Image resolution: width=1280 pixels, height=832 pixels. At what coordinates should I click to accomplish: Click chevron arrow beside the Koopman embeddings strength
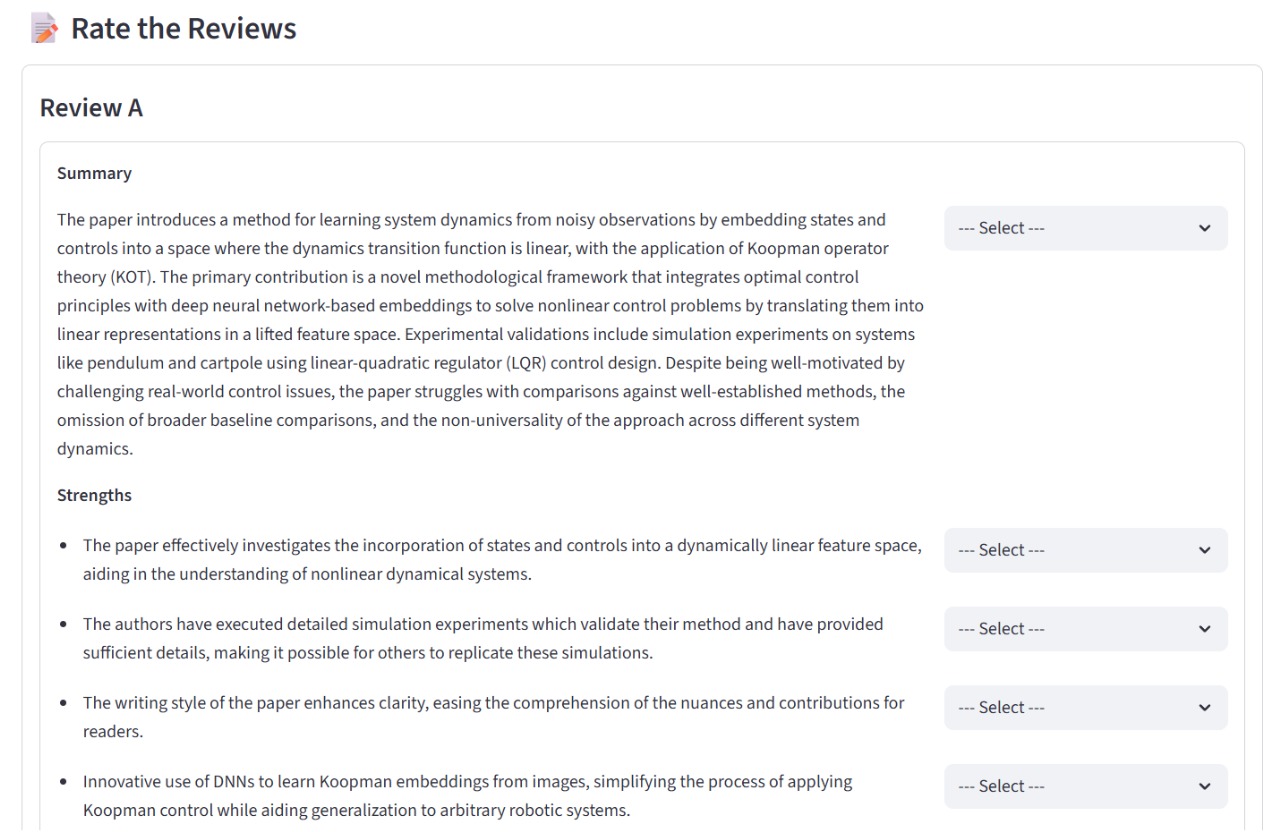click(1204, 786)
